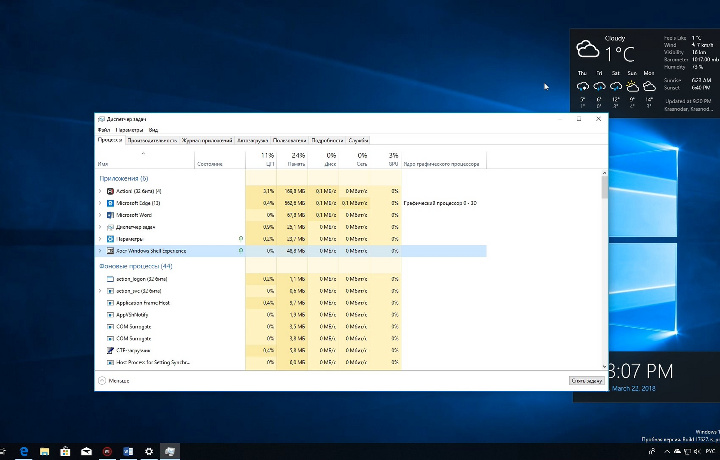
Task: Click the Application Frame Host icon
Action: (110, 303)
